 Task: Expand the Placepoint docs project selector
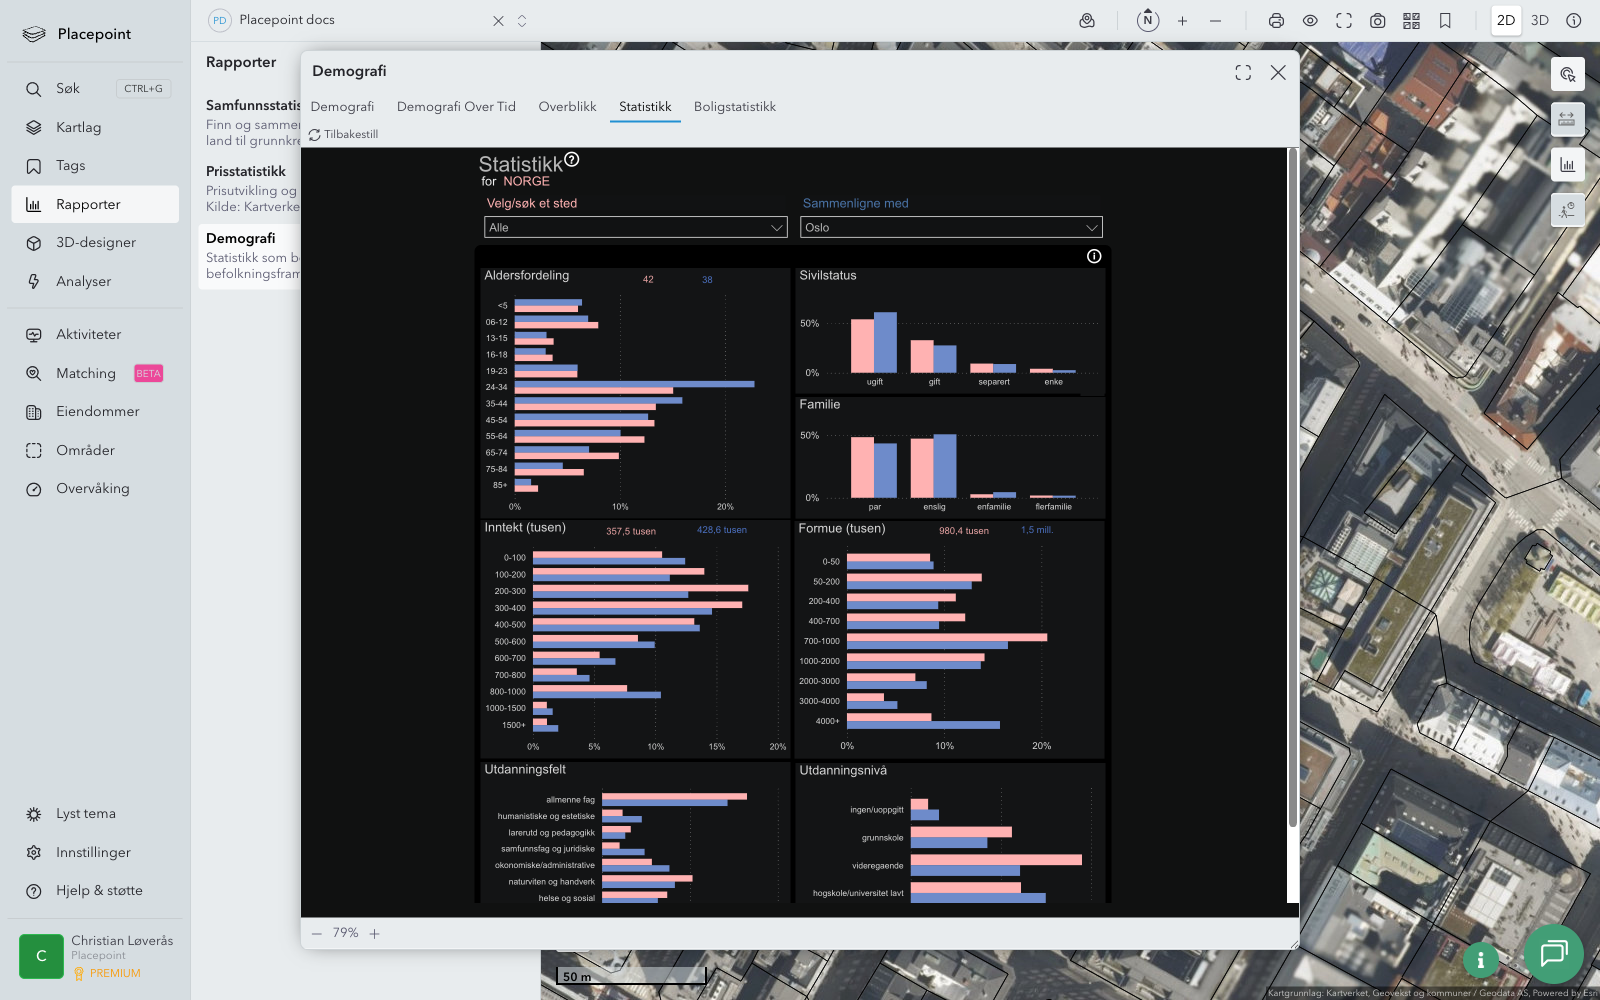pyautogui.click(x=522, y=21)
